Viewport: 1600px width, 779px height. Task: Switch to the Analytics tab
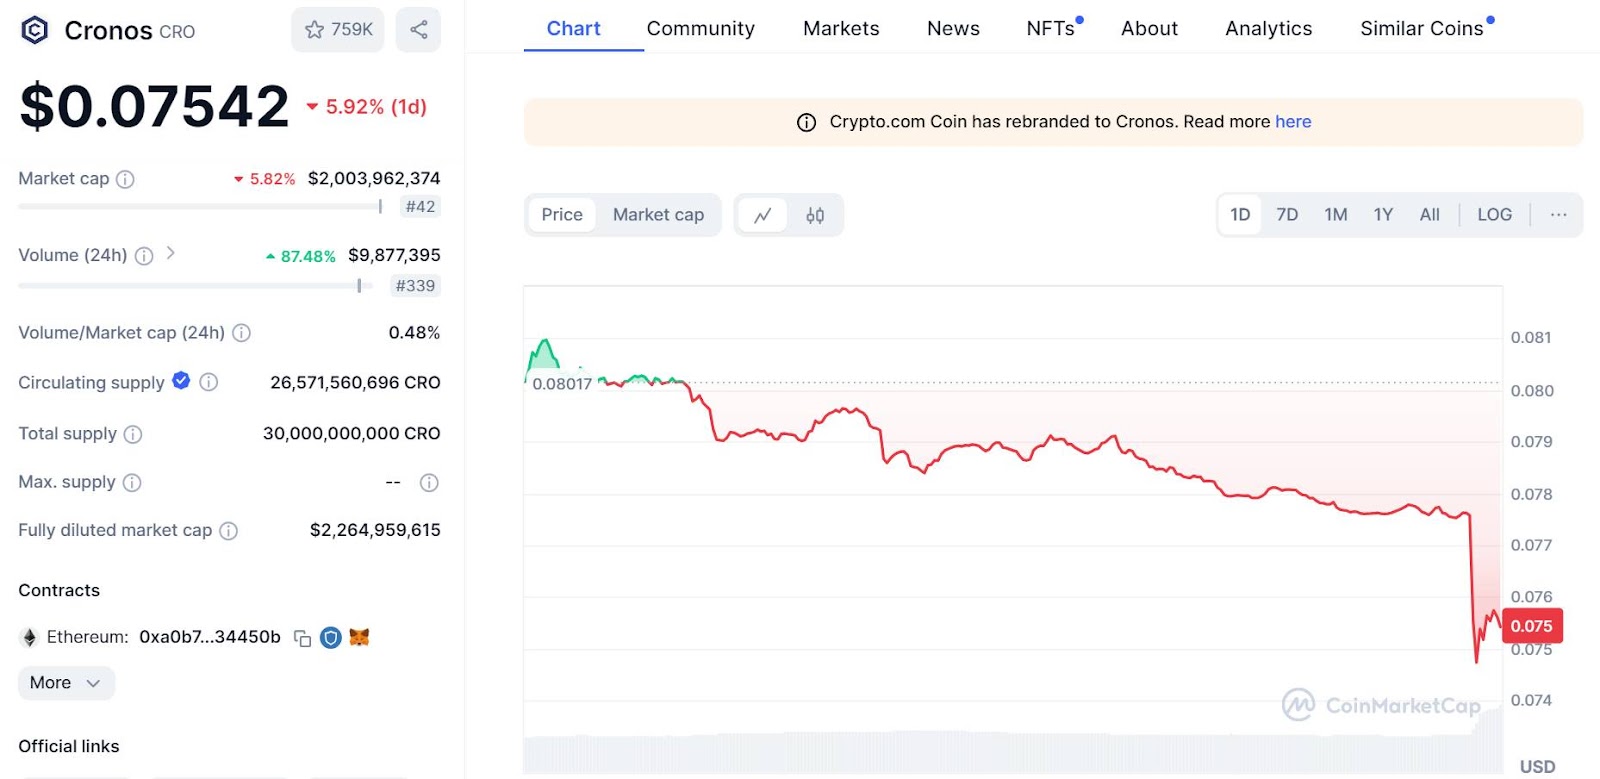(x=1269, y=29)
